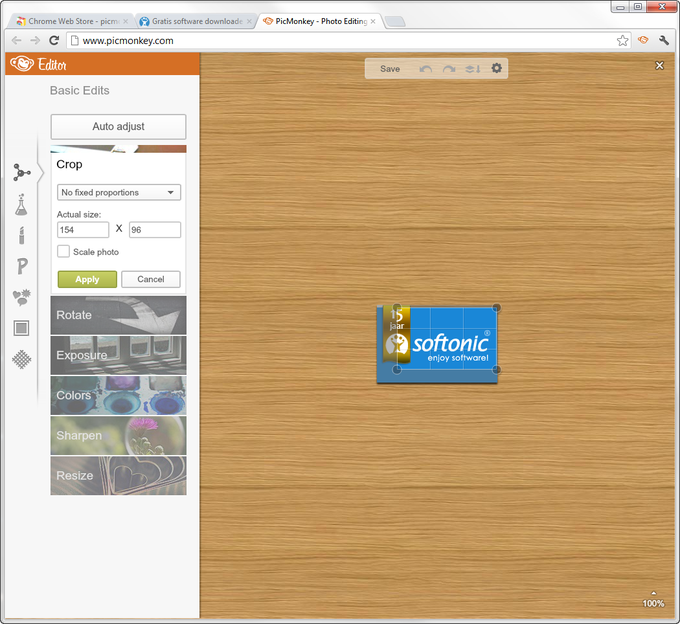The height and width of the screenshot is (624, 680).
Task: Click the PicMonkey monkey logo
Action: [x=22, y=64]
